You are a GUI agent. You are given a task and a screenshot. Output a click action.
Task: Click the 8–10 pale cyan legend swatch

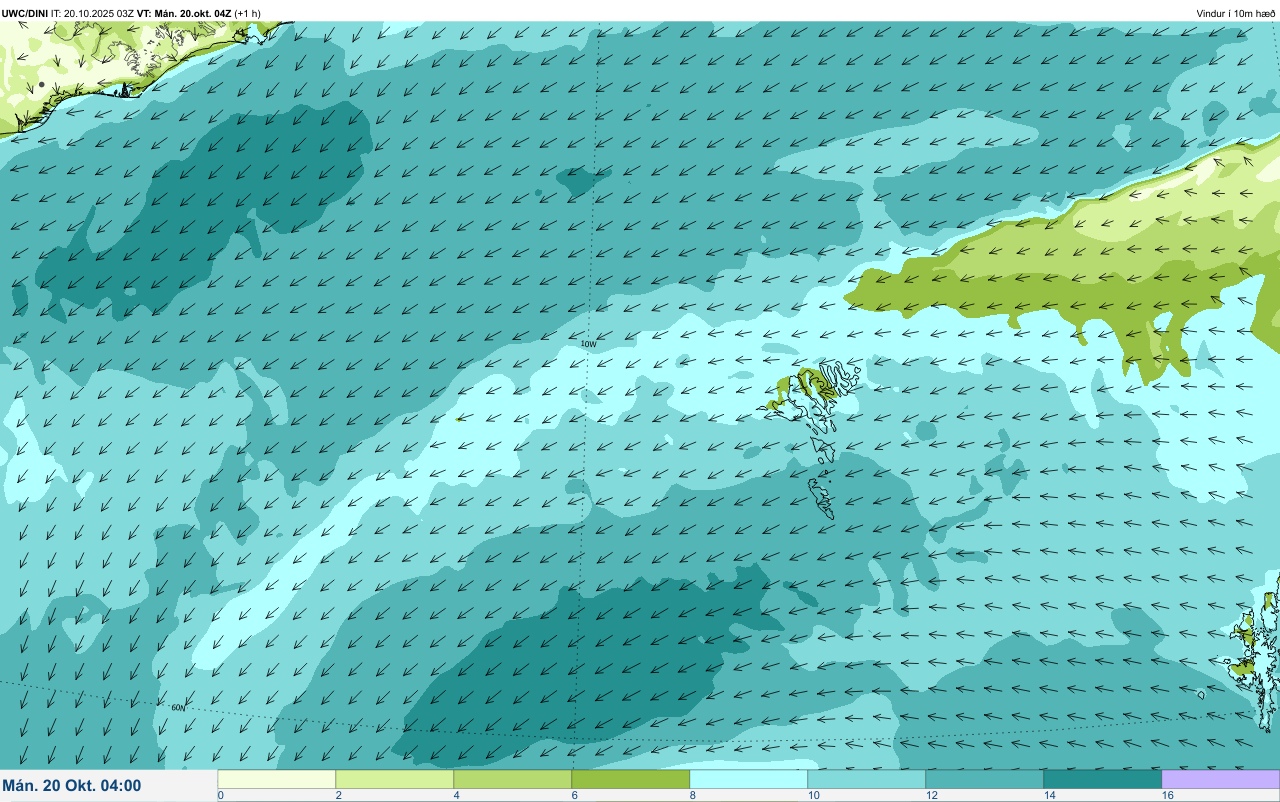coord(749,779)
